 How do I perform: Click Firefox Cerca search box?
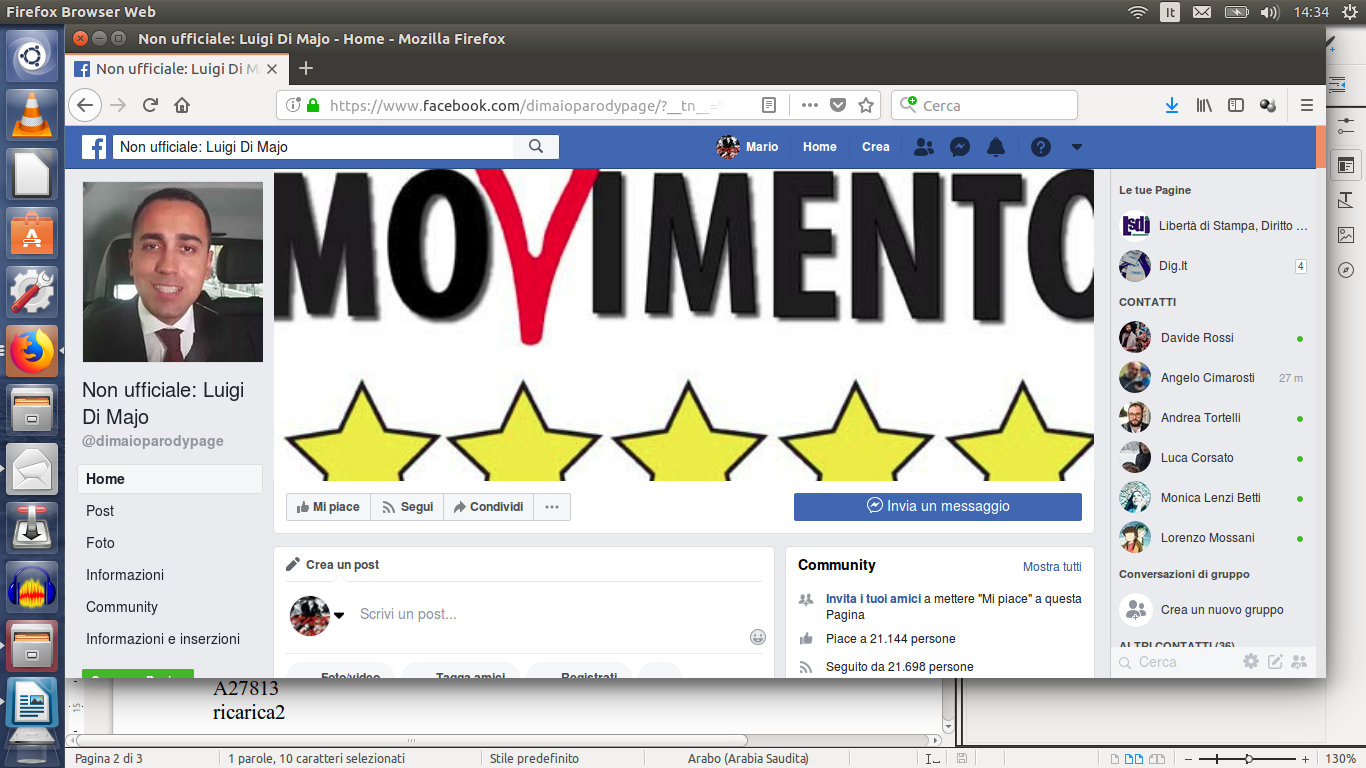coord(984,105)
